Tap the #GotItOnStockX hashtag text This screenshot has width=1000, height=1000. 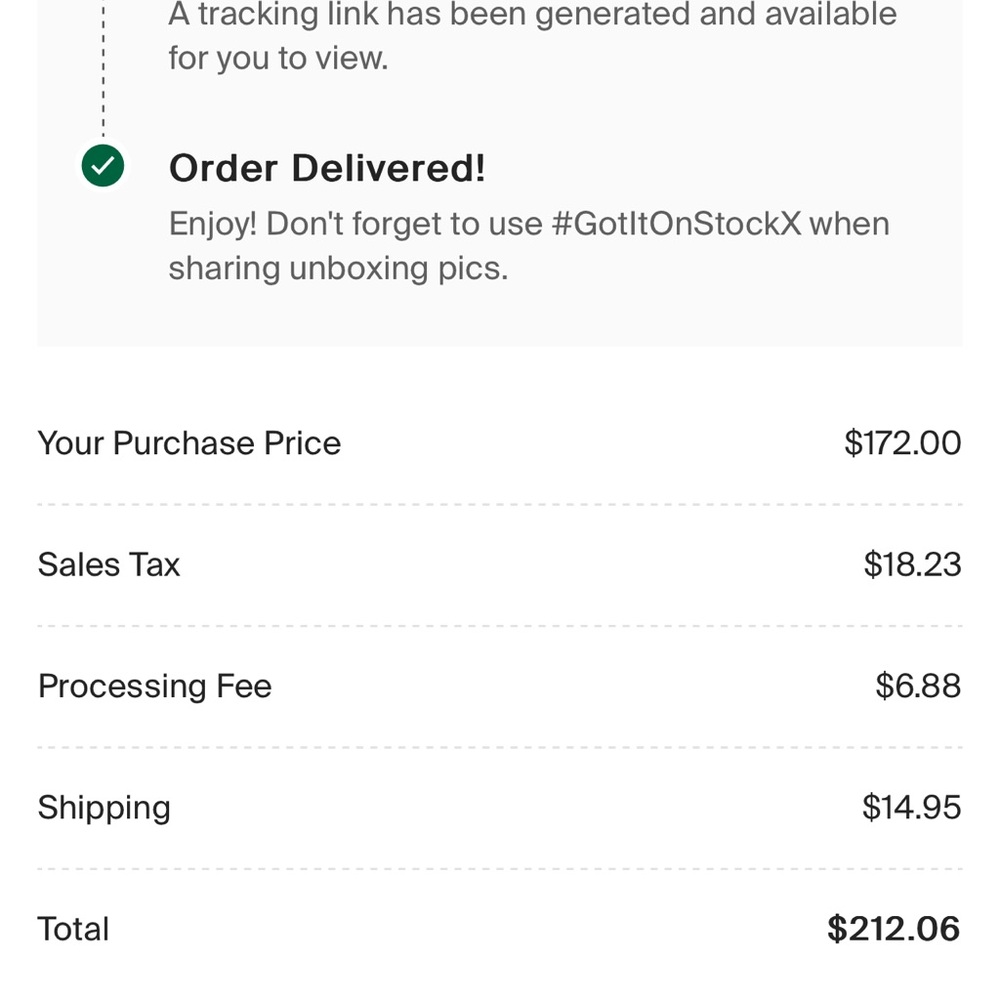click(x=676, y=223)
